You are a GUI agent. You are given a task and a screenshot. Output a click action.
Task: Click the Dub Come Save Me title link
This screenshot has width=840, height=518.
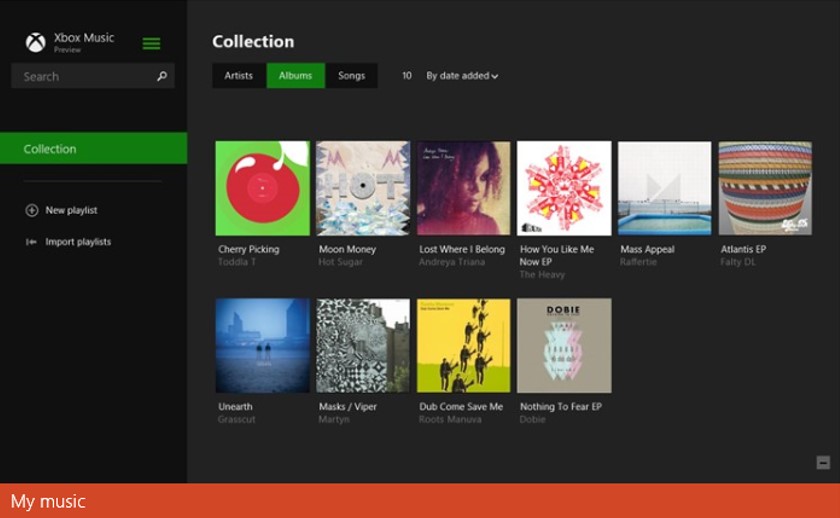point(461,407)
